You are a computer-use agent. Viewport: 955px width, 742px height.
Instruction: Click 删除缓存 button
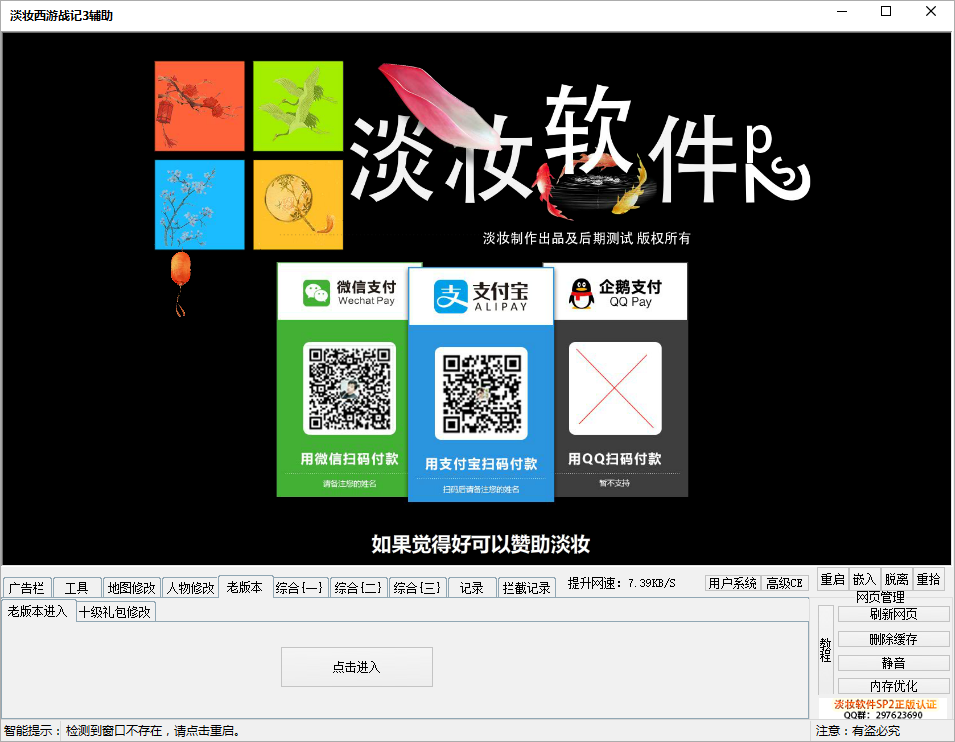click(893, 639)
